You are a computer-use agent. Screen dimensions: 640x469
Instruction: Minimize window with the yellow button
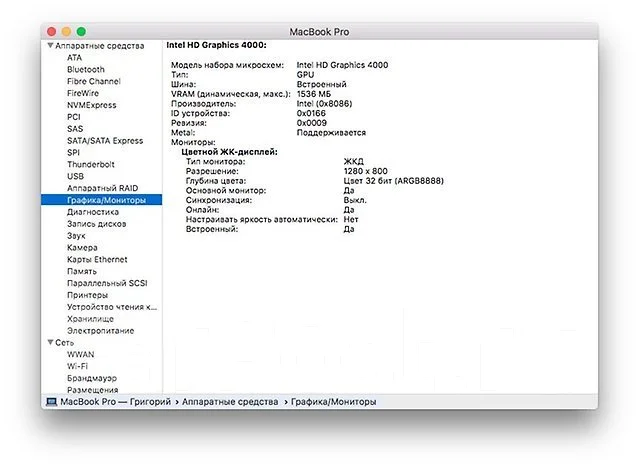(66, 31)
